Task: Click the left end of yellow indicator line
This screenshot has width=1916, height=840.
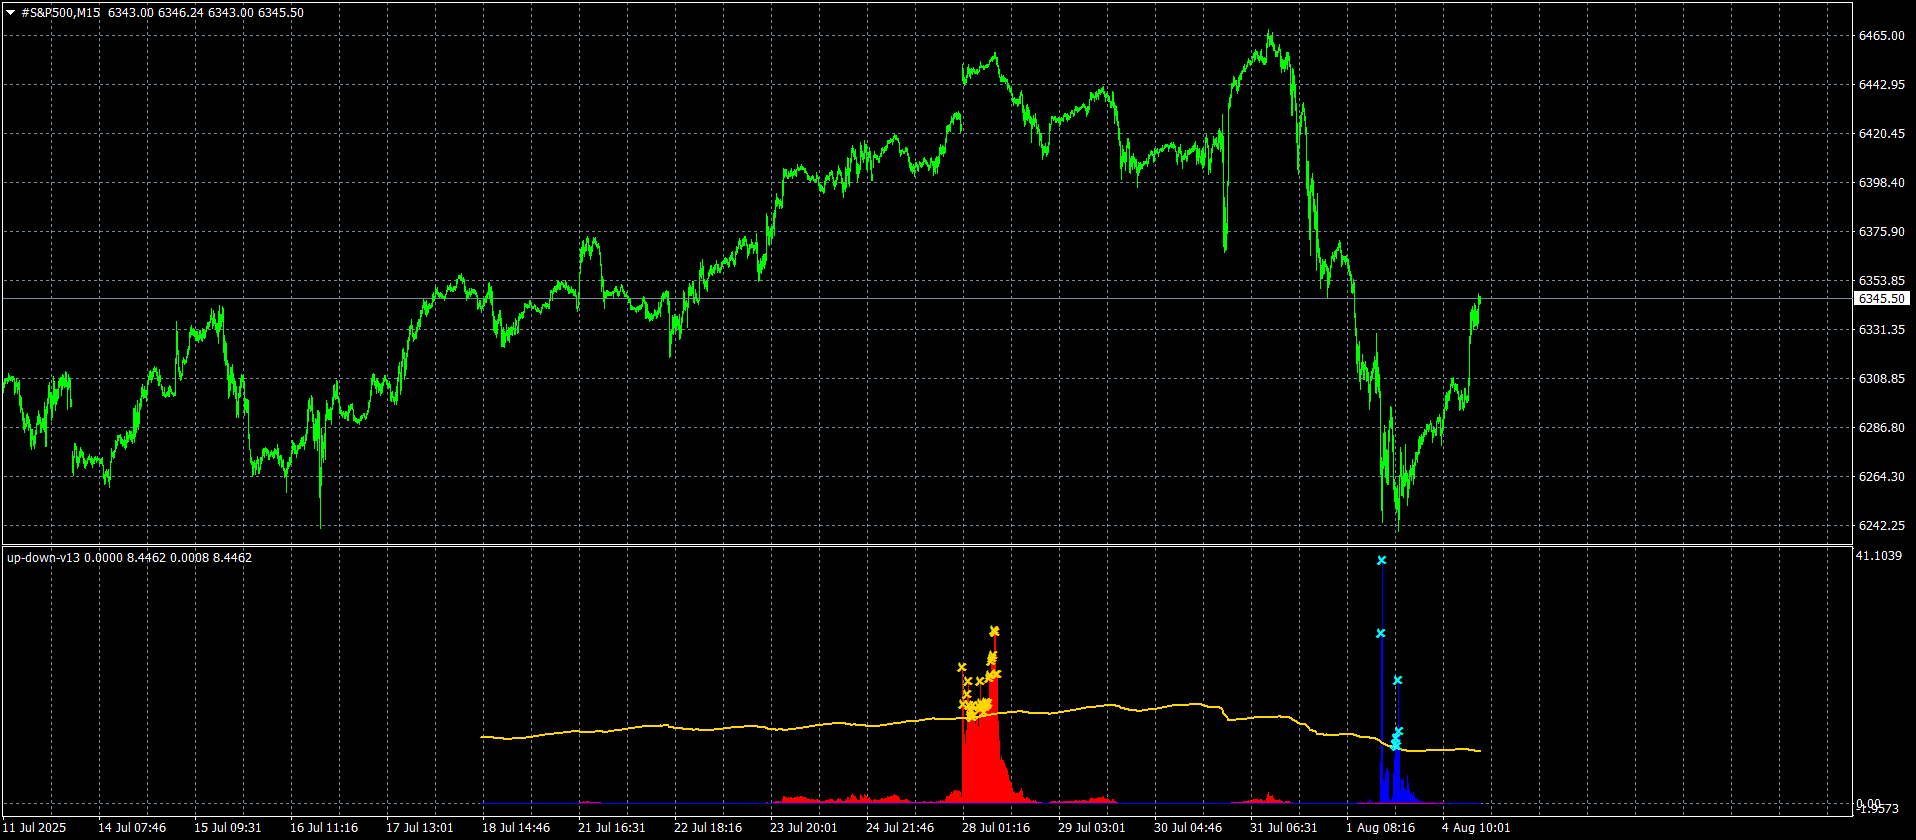Action: [483, 737]
